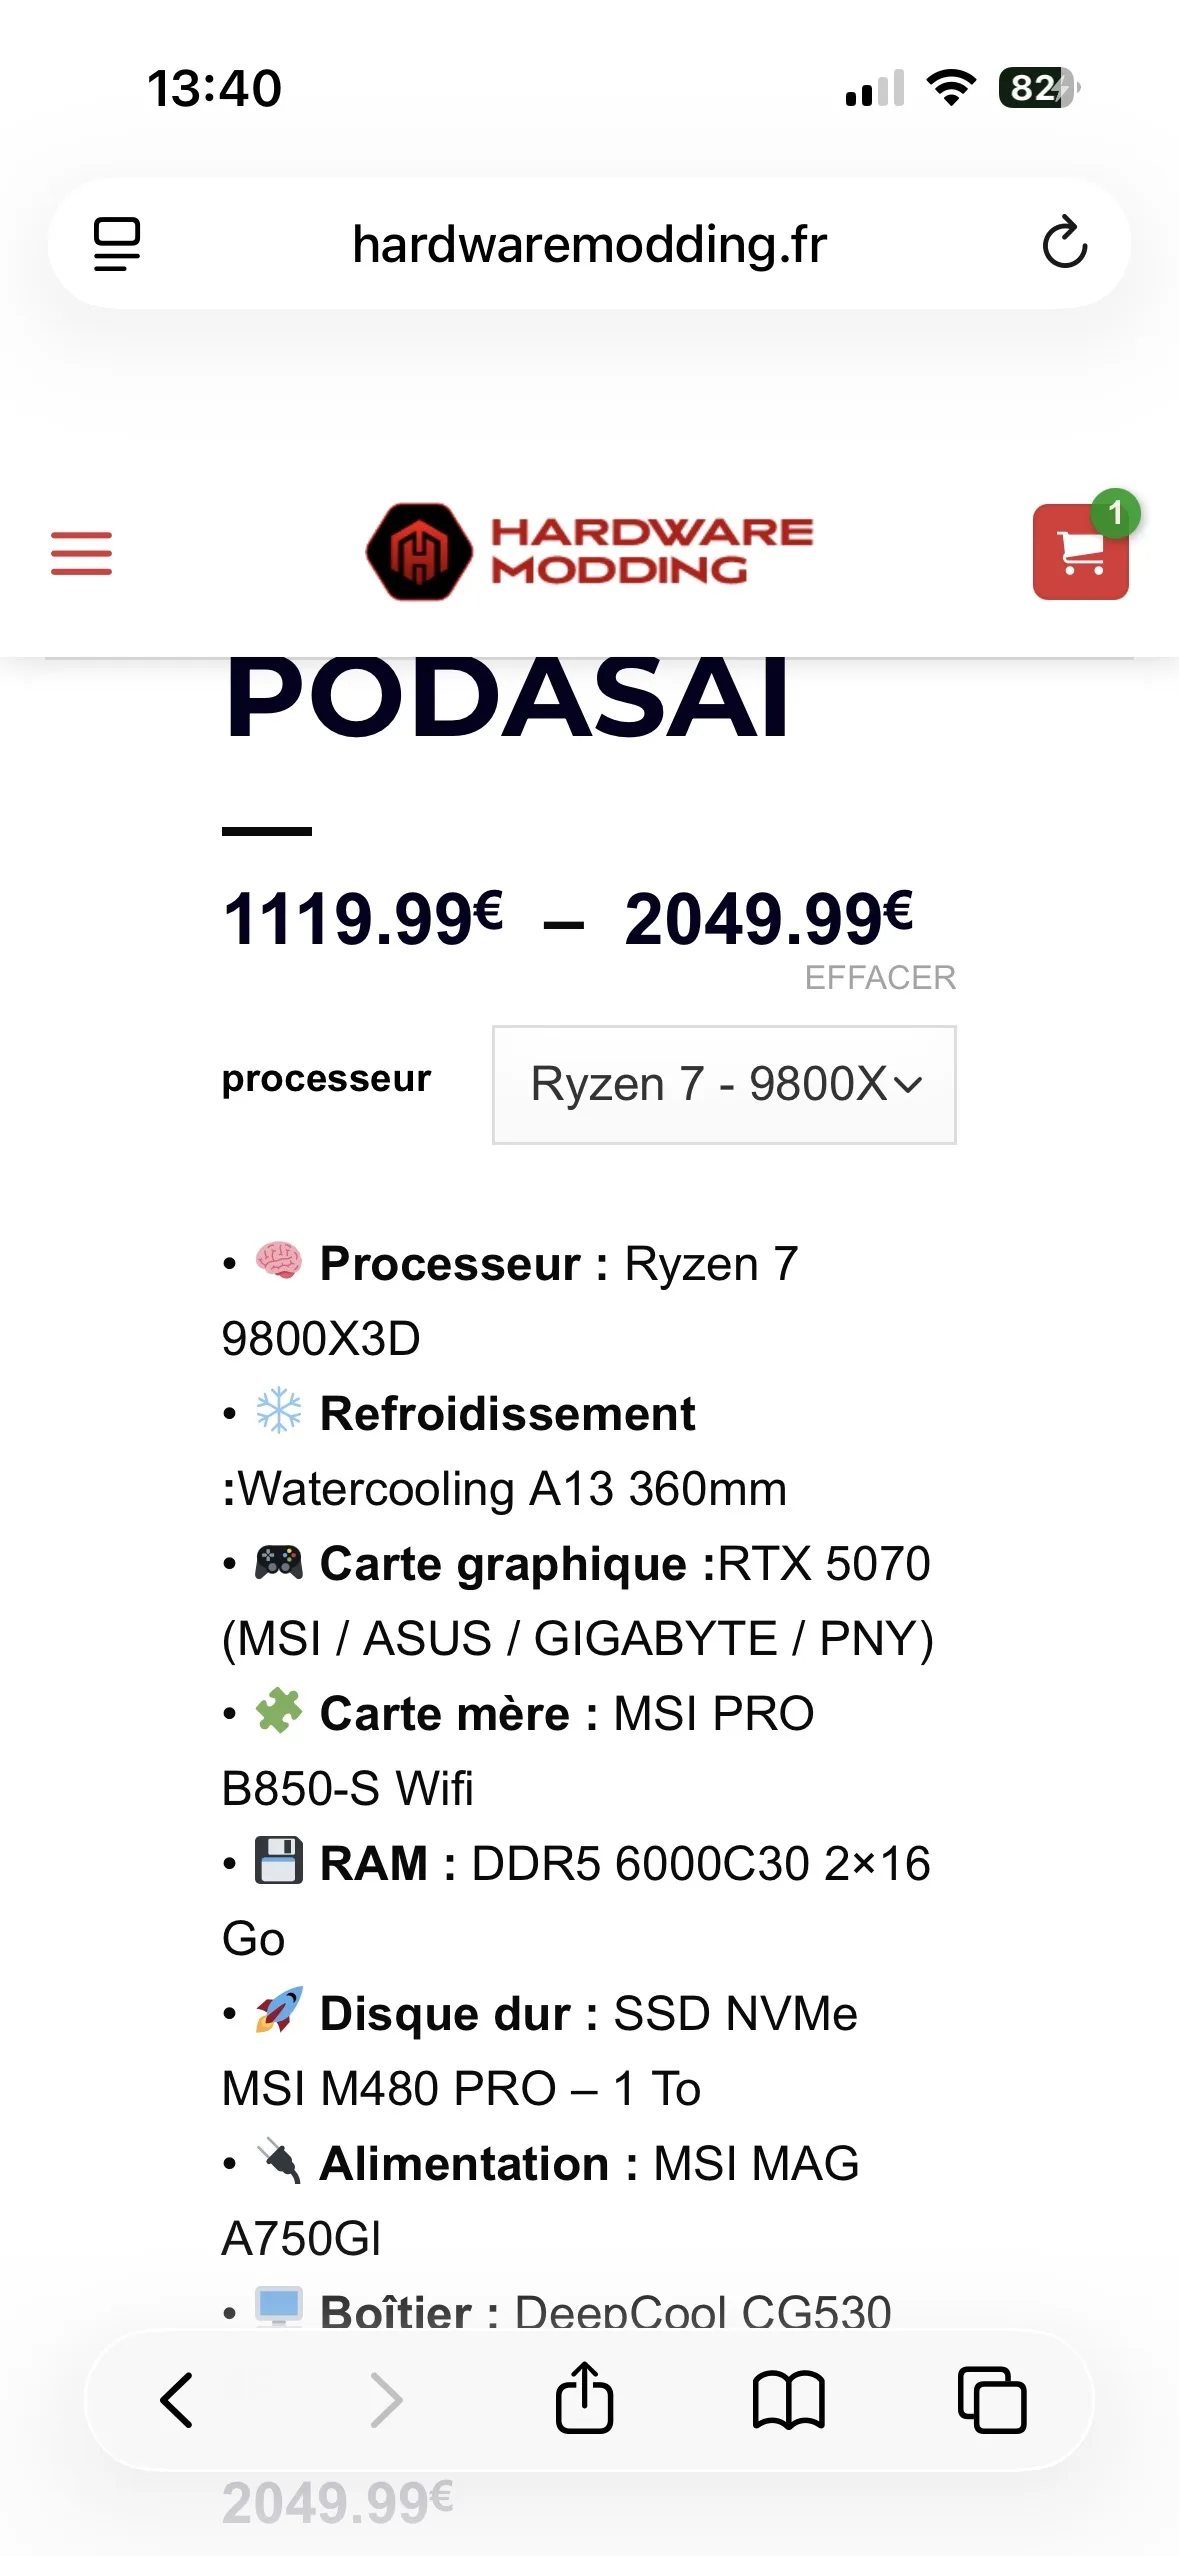The height and width of the screenshot is (2556, 1179).
Task: Show the open tabs overview
Action: click(992, 2400)
